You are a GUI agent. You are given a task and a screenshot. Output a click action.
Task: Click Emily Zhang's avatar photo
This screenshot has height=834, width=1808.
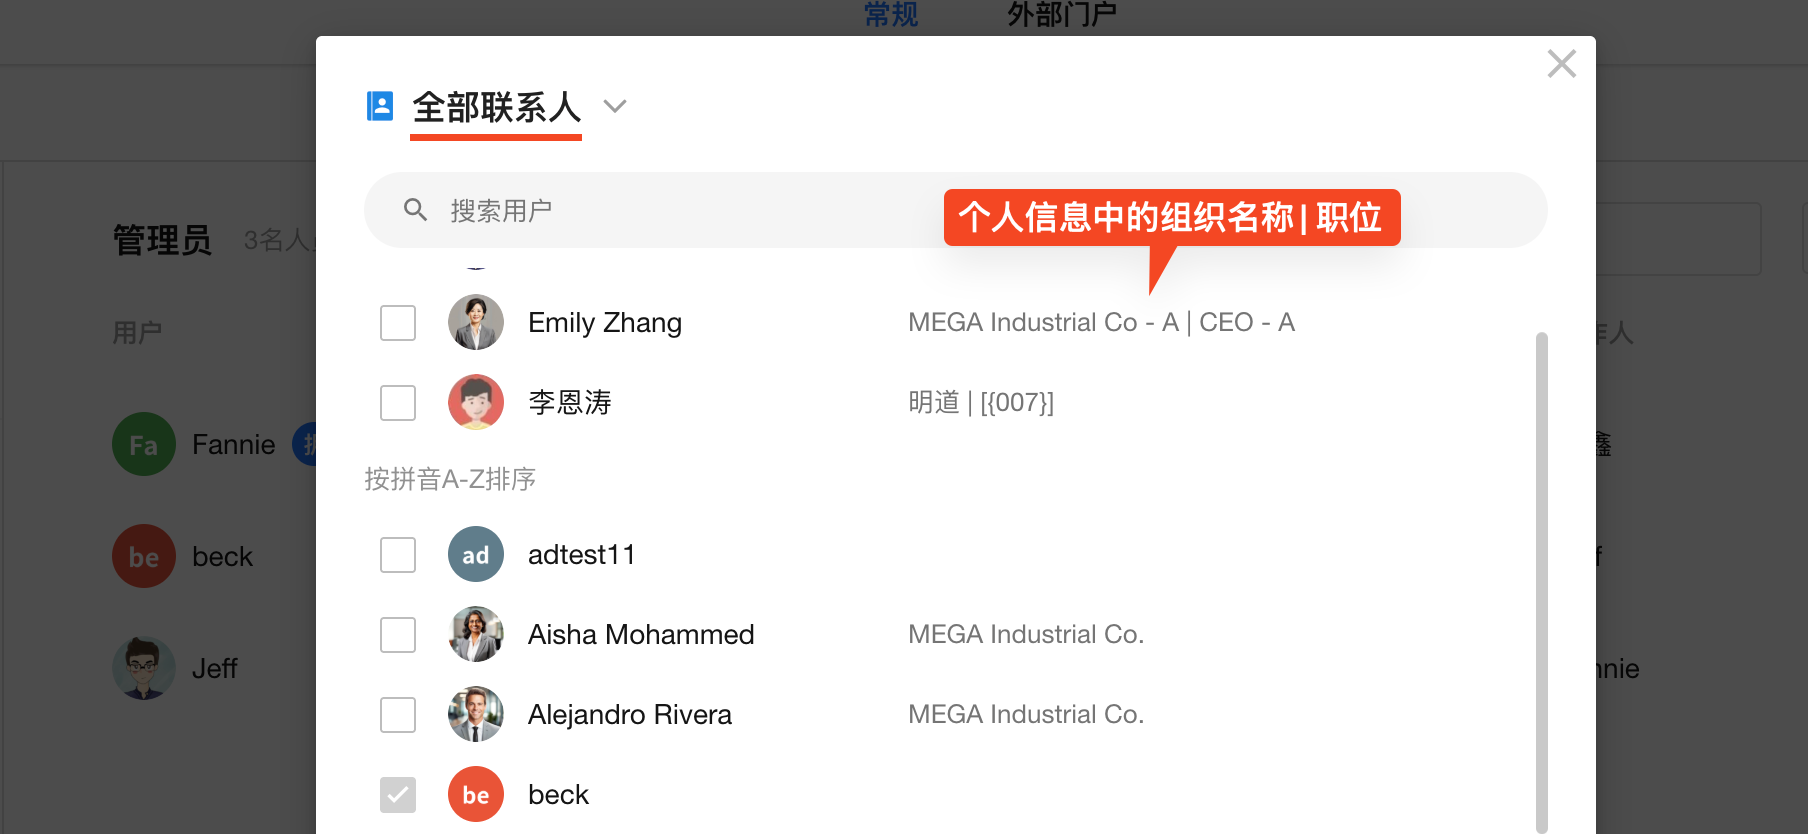coord(476,322)
